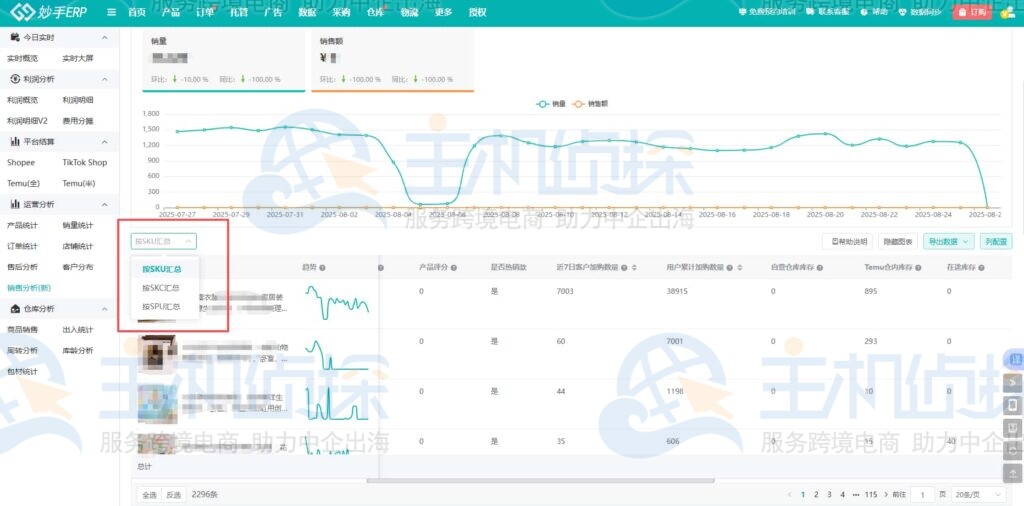This screenshot has height=506, width=1024.
Task: Click 全选 to select all rows
Action: click(148, 494)
